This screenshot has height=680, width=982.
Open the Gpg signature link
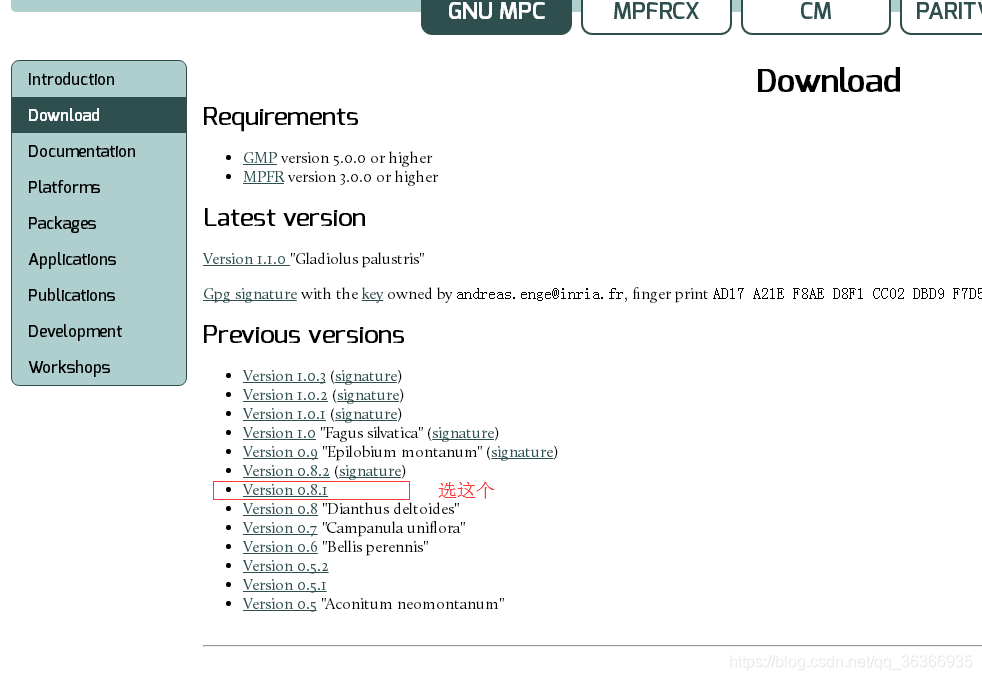[x=250, y=294]
